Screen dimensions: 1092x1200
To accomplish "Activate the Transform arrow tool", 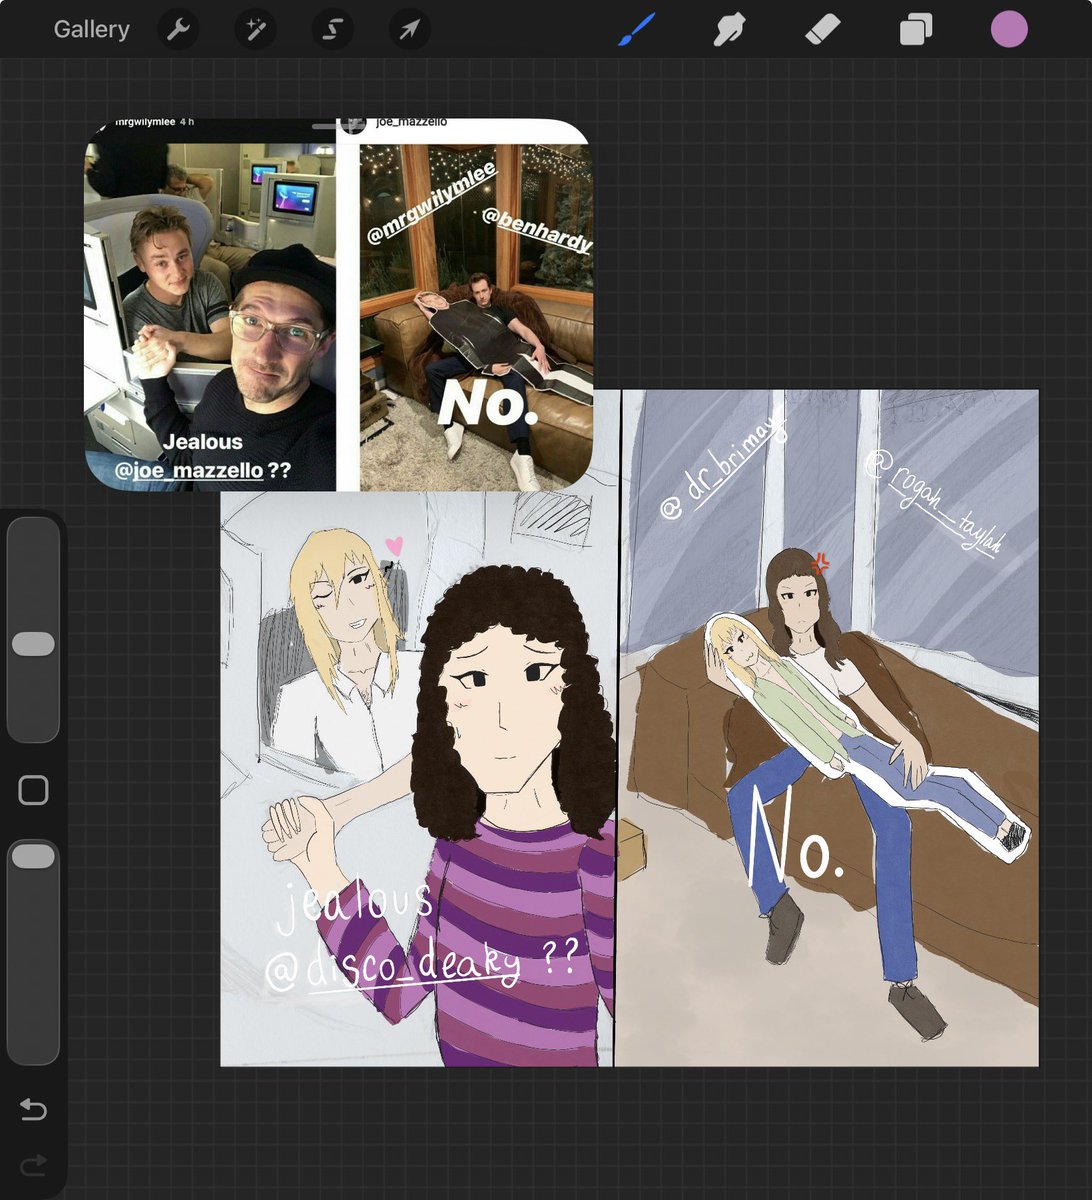I will (409, 30).
